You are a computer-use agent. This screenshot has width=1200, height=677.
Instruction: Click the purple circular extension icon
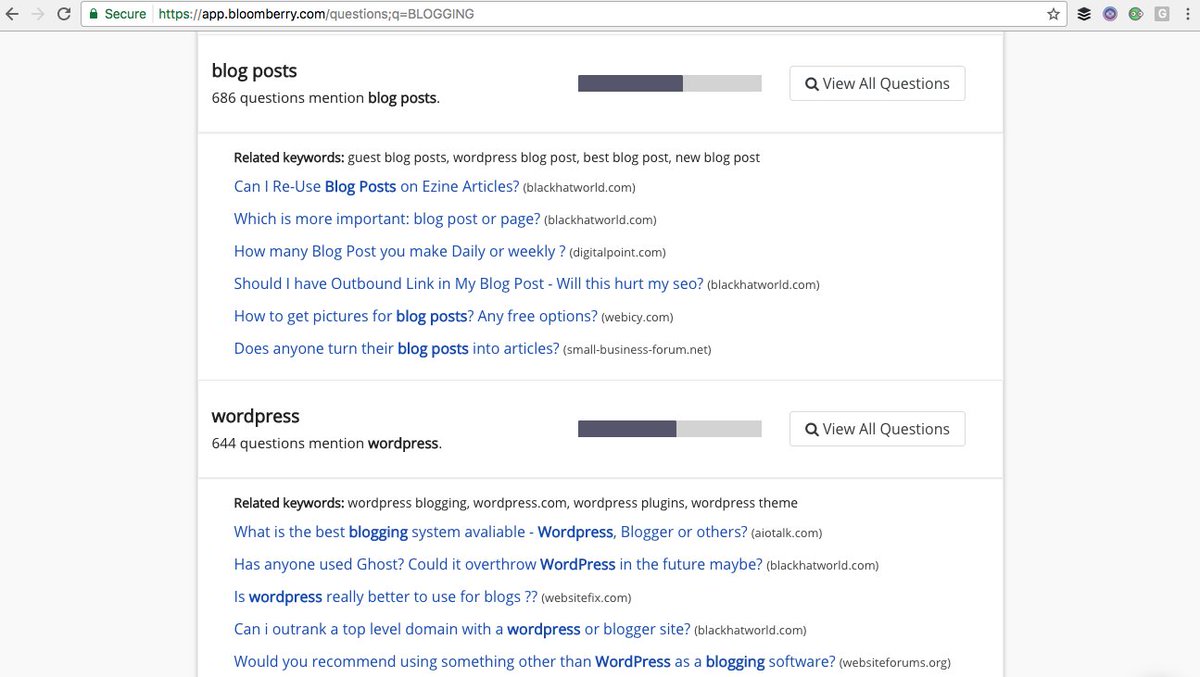(1110, 14)
